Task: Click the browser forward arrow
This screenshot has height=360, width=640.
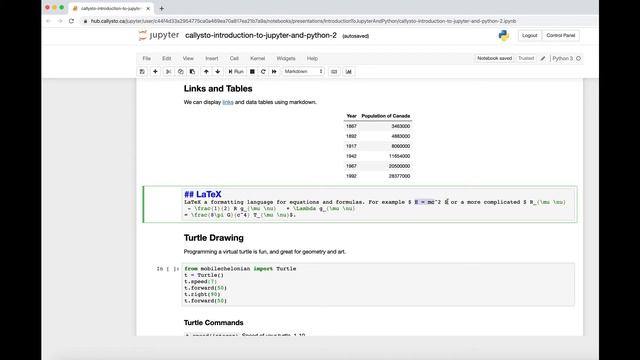Action: click(x=60, y=21)
